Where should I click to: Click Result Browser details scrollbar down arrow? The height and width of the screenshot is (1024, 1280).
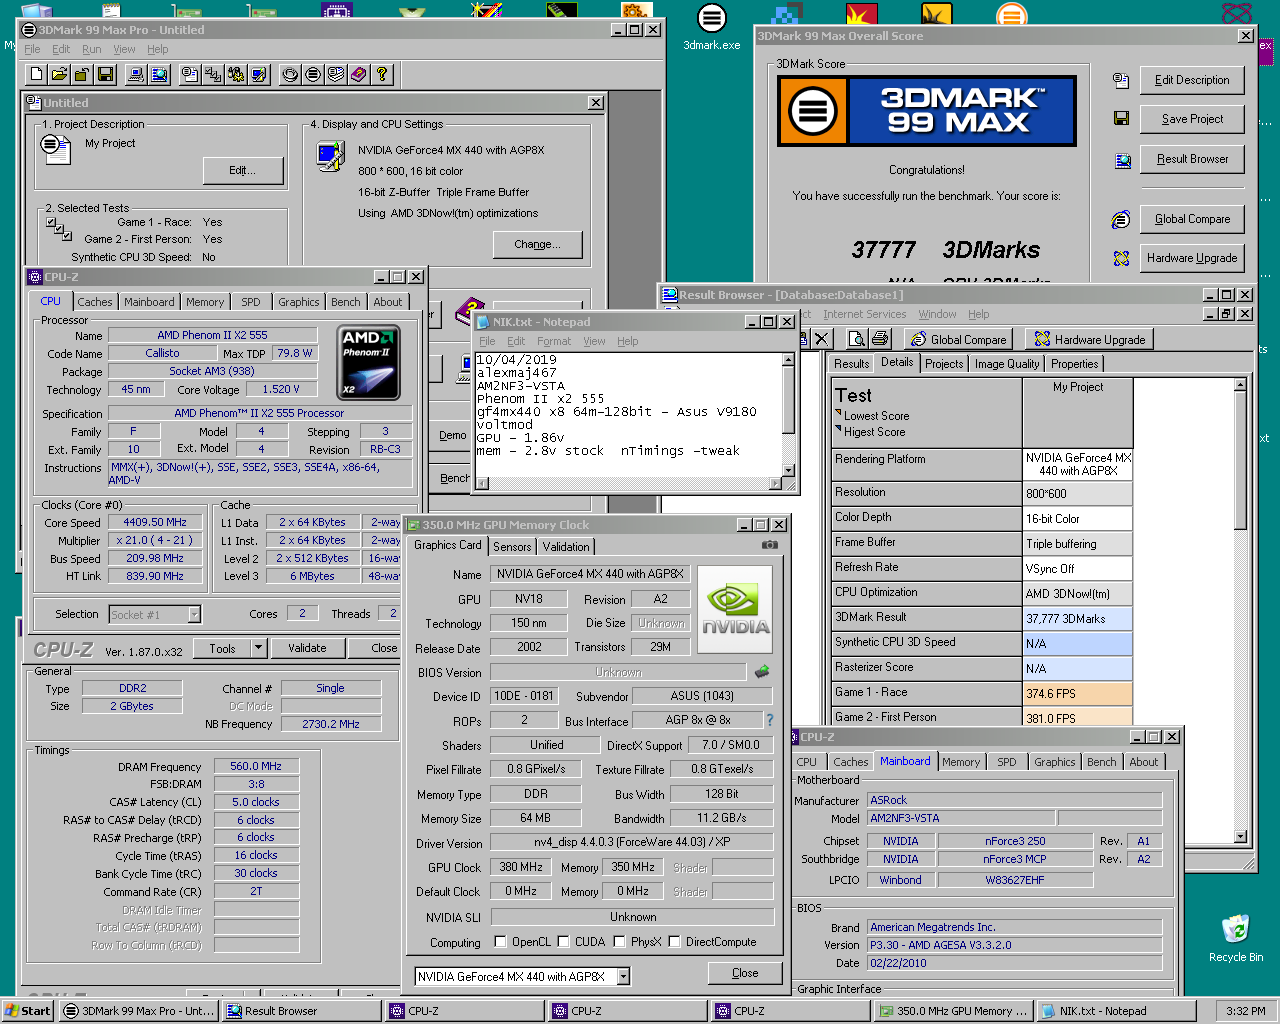(1240, 837)
